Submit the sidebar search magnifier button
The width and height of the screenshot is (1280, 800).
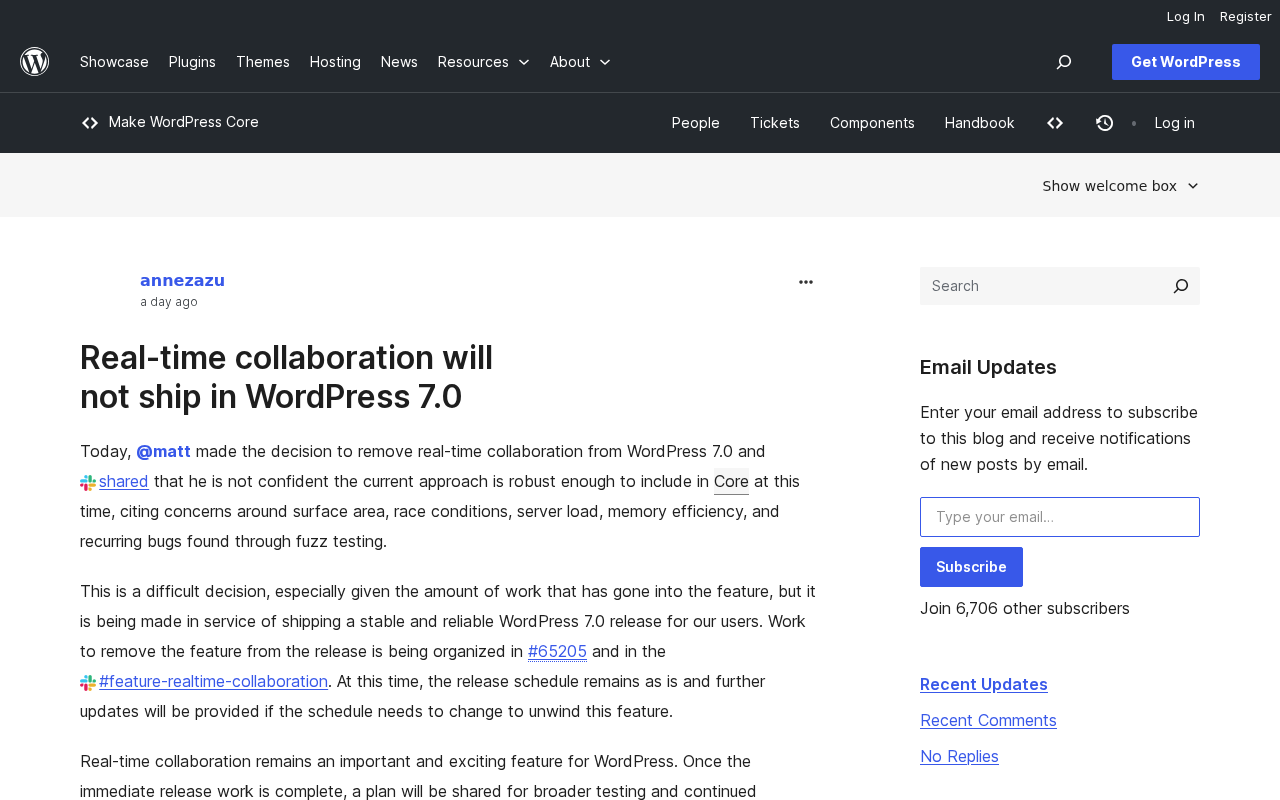1181,286
